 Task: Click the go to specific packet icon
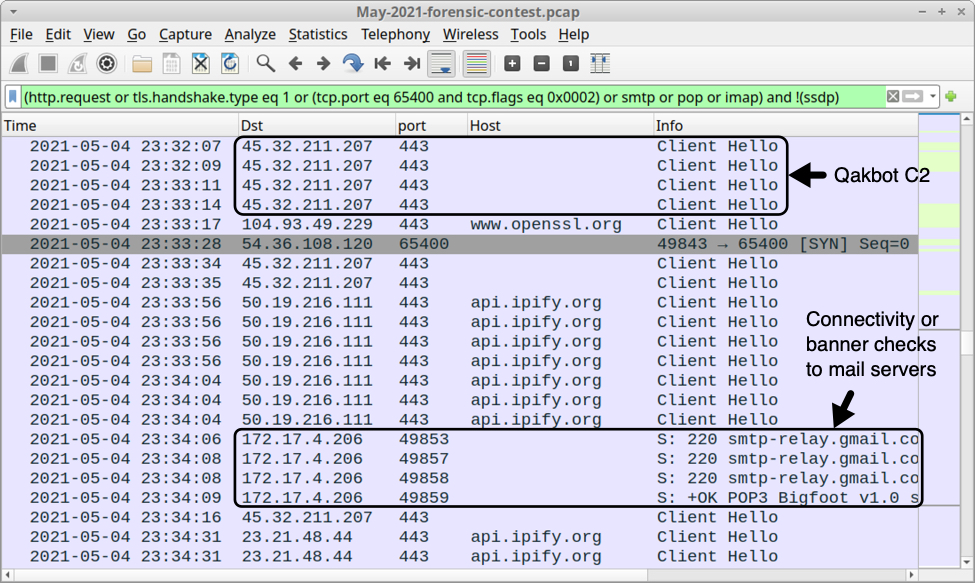tap(352, 64)
